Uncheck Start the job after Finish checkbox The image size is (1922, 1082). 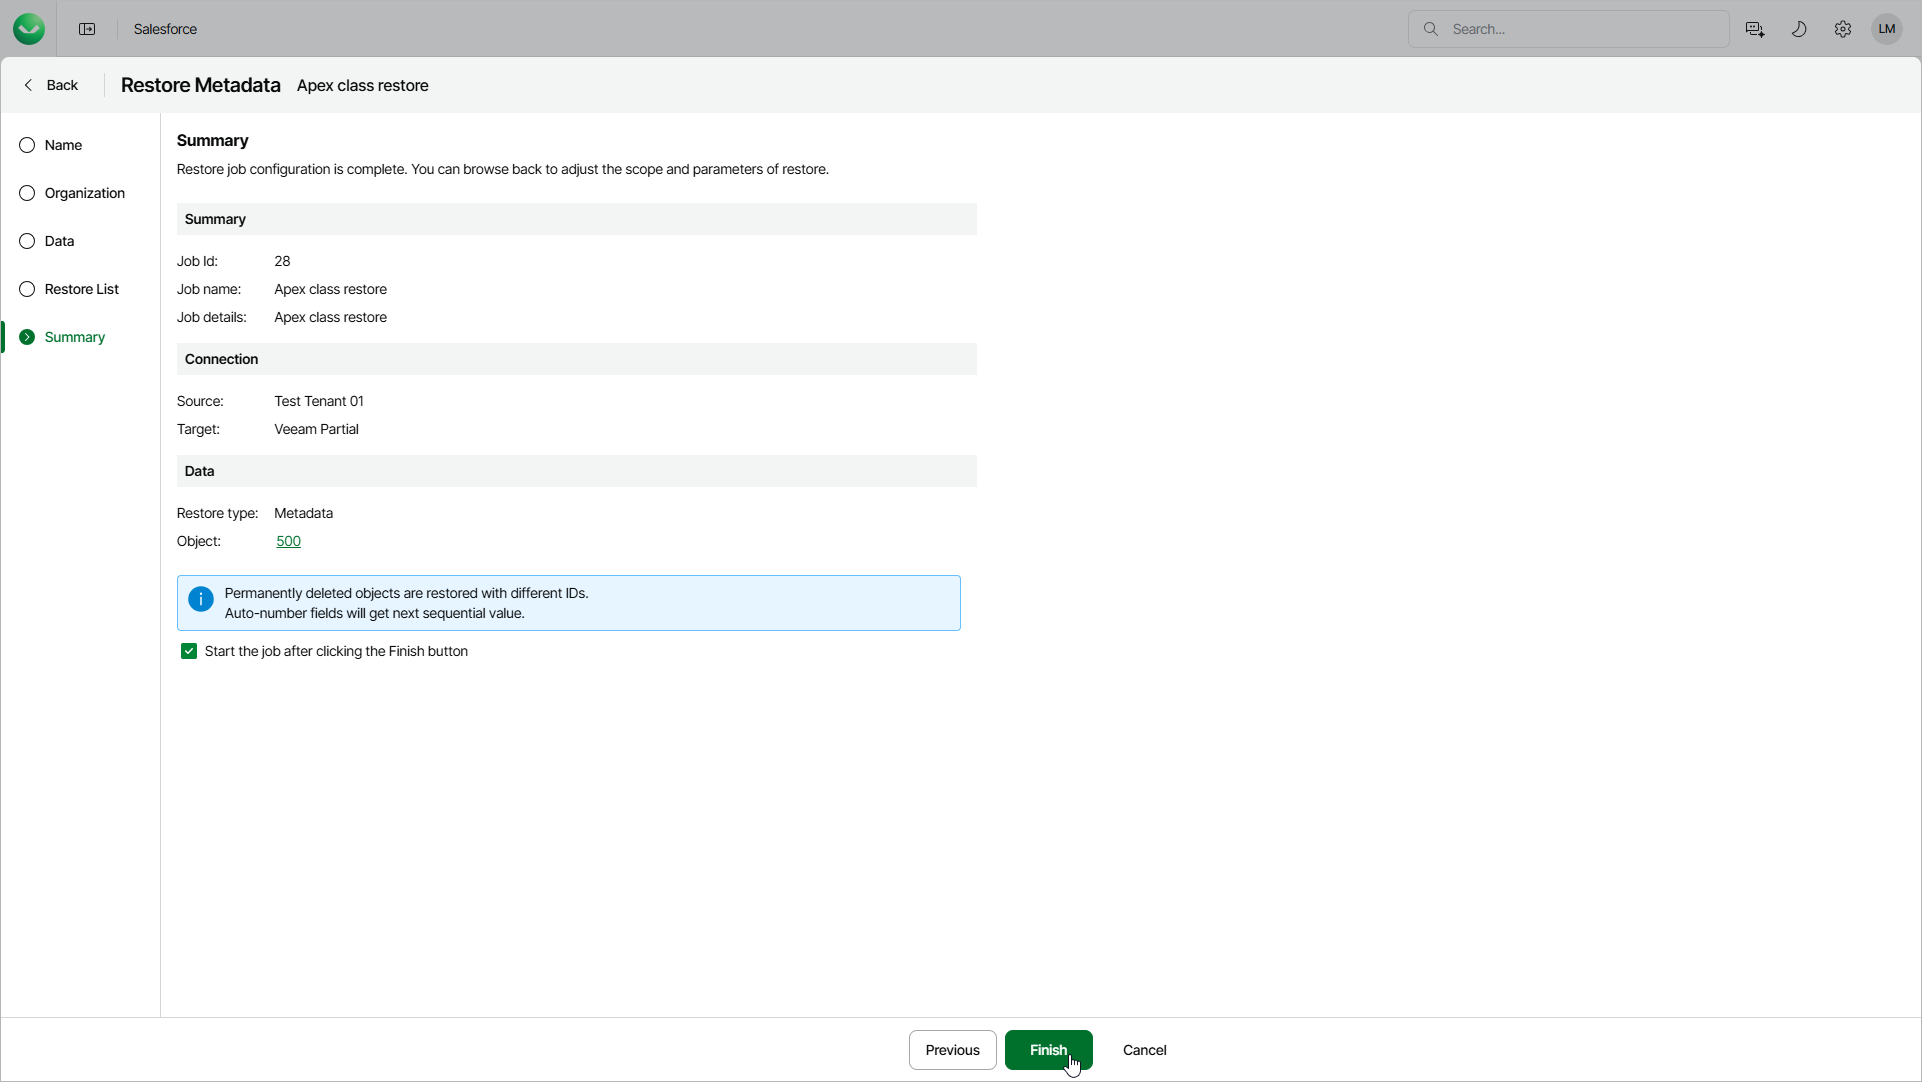(x=189, y=651)
